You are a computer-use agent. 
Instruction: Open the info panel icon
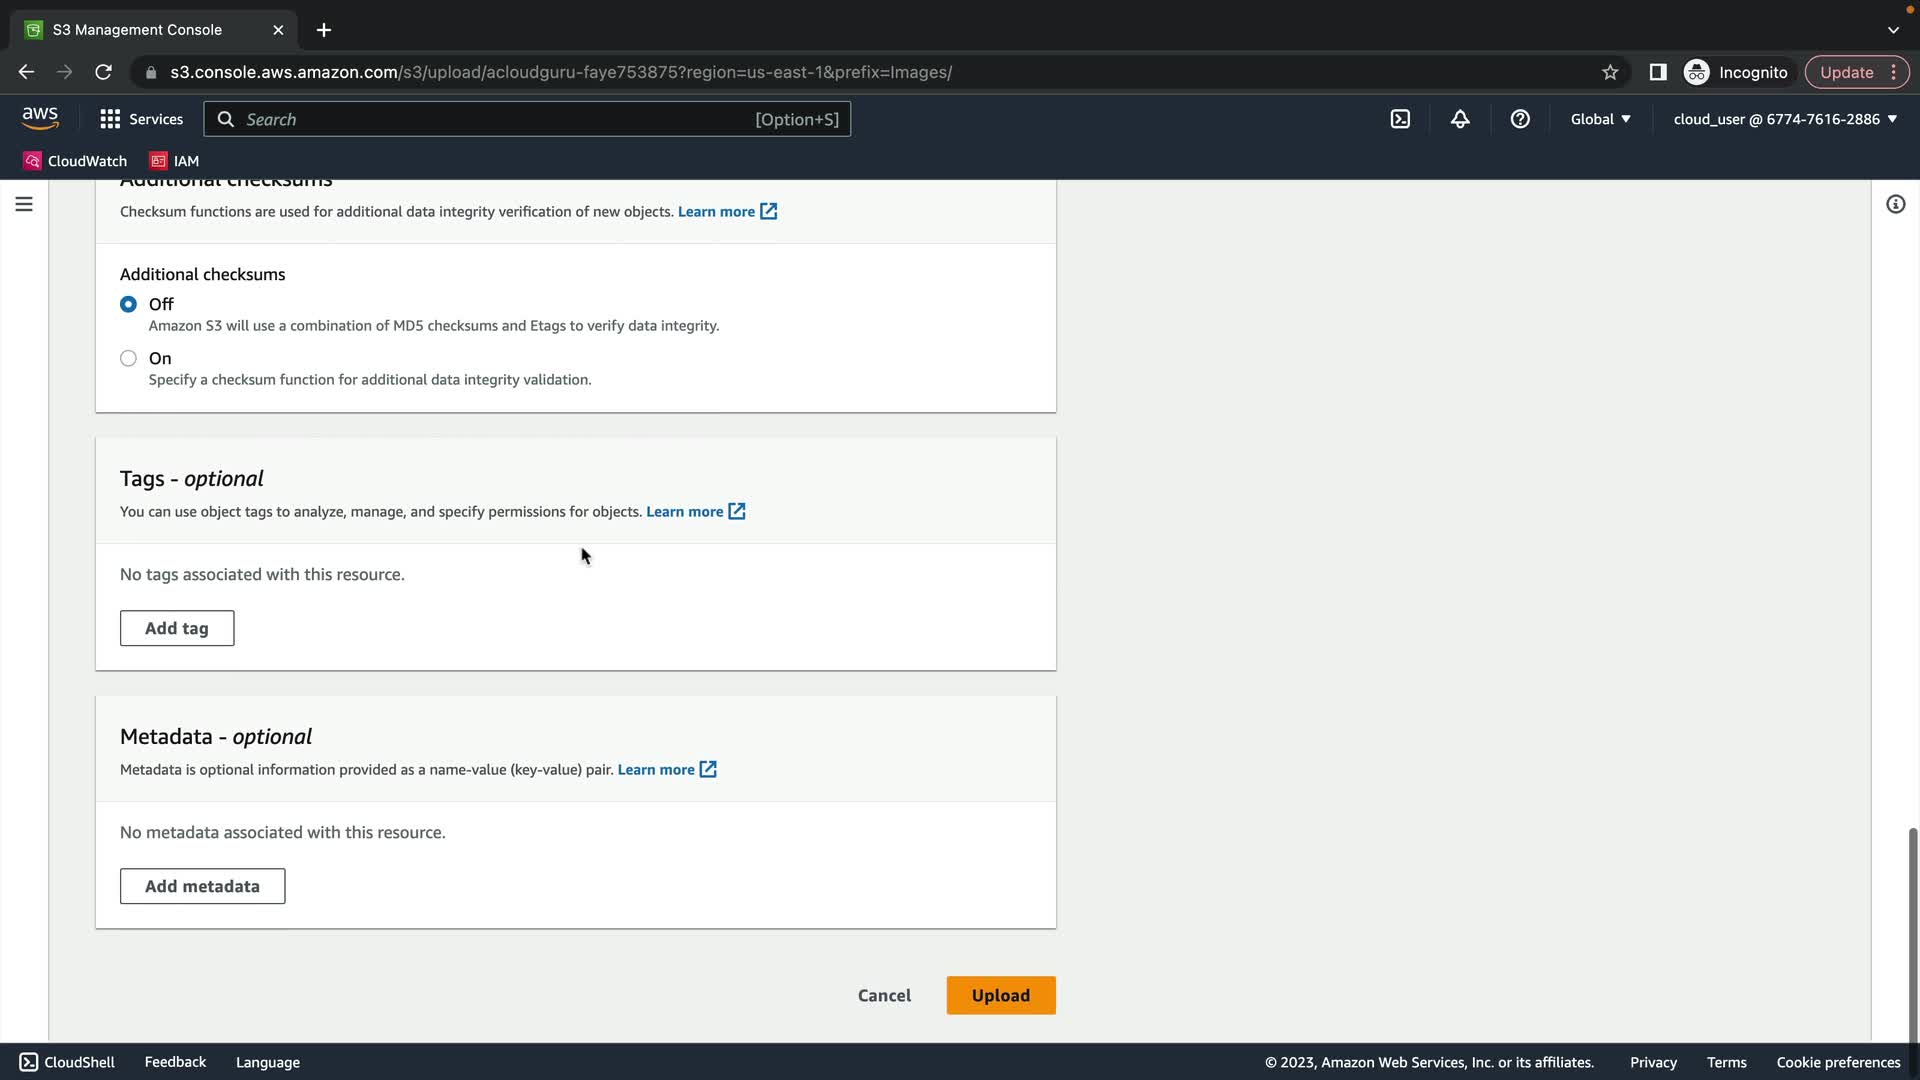pos(1895,204)
